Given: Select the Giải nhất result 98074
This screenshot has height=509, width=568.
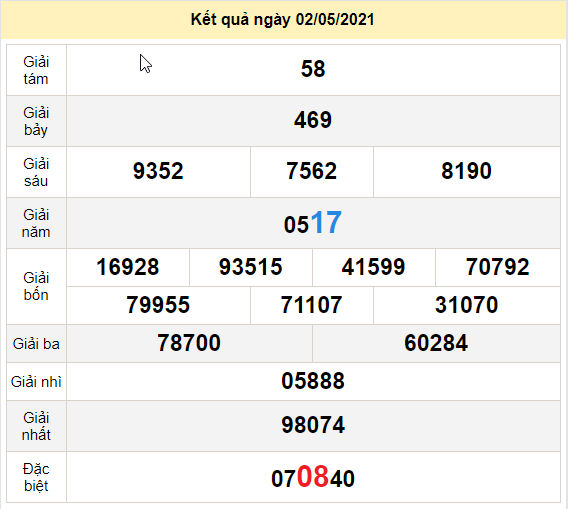Looking at the screenshot, I should click(x=313, y=425).
